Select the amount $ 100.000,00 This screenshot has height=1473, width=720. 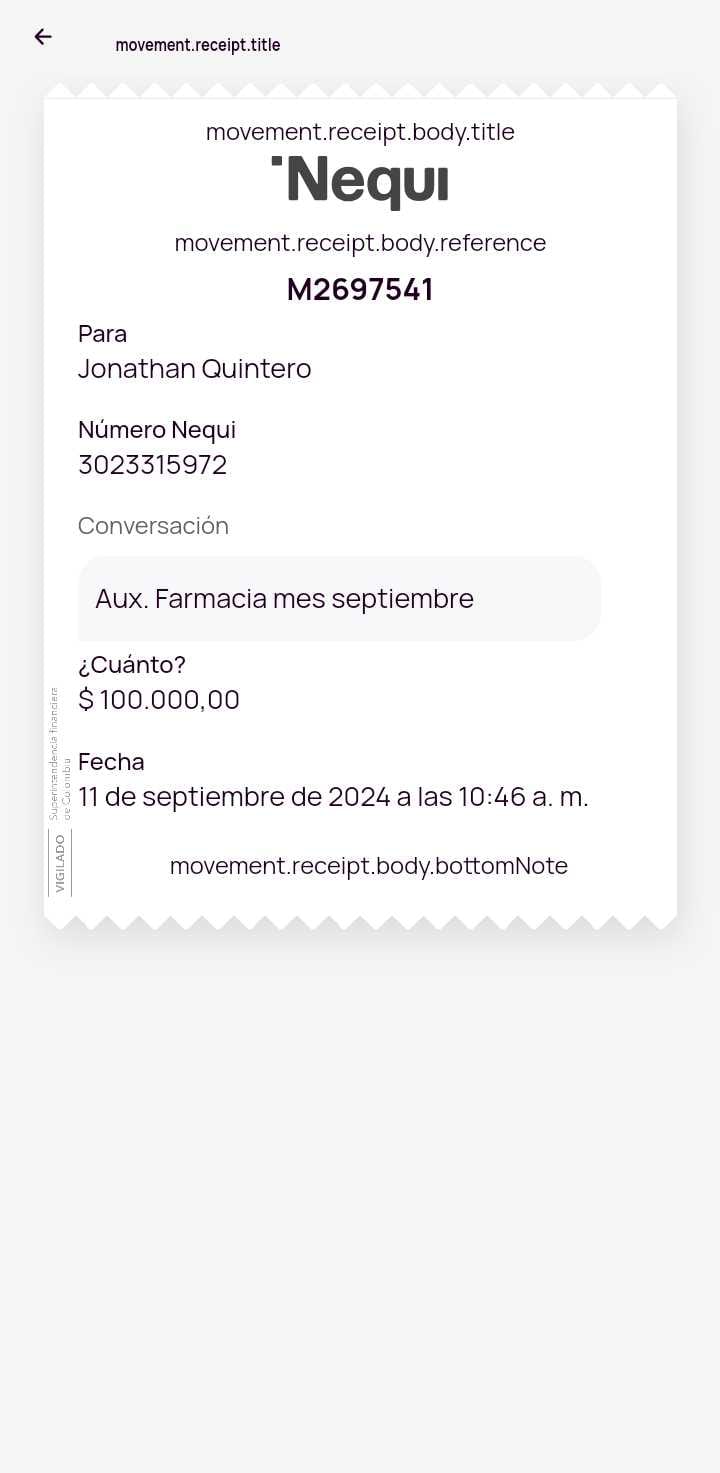click(x=159, y=700)
